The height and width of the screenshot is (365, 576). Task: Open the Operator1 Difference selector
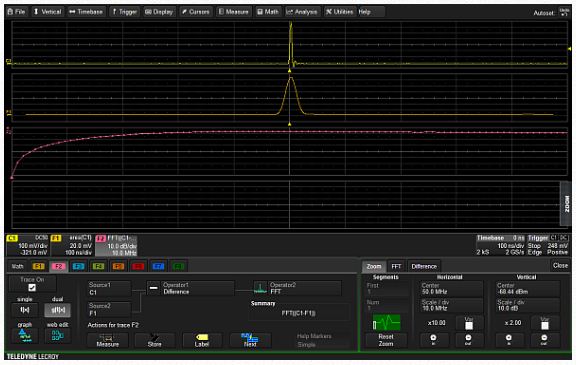click(190, 288)
